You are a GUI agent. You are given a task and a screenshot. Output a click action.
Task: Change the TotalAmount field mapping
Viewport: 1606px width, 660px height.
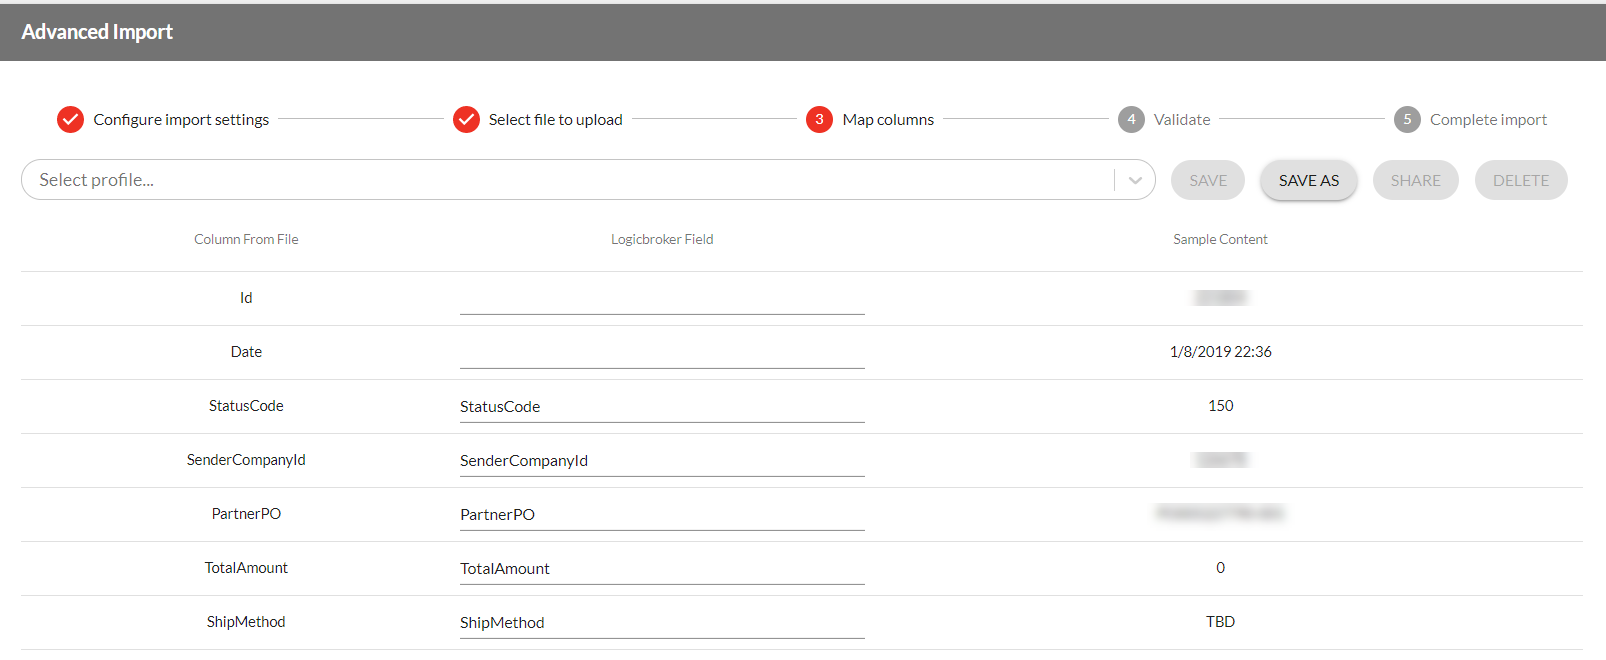click(661, 569)
